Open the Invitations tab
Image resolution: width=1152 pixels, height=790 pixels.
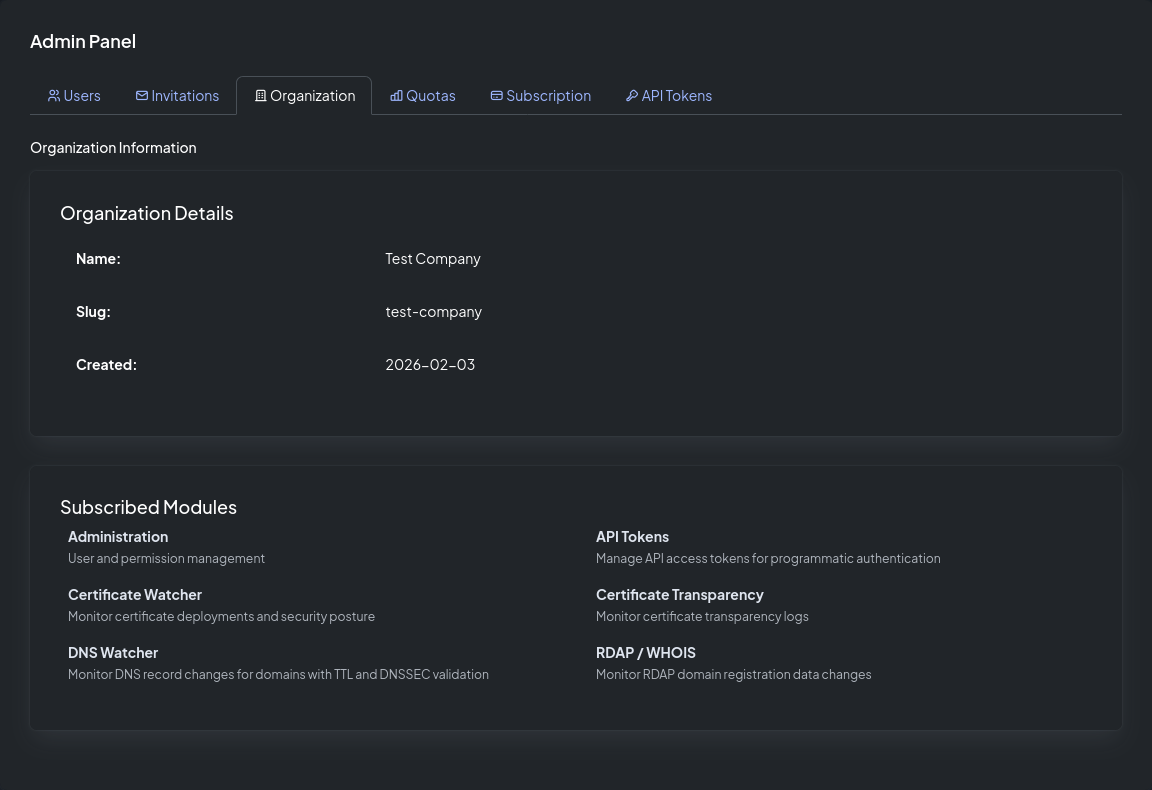178,96
